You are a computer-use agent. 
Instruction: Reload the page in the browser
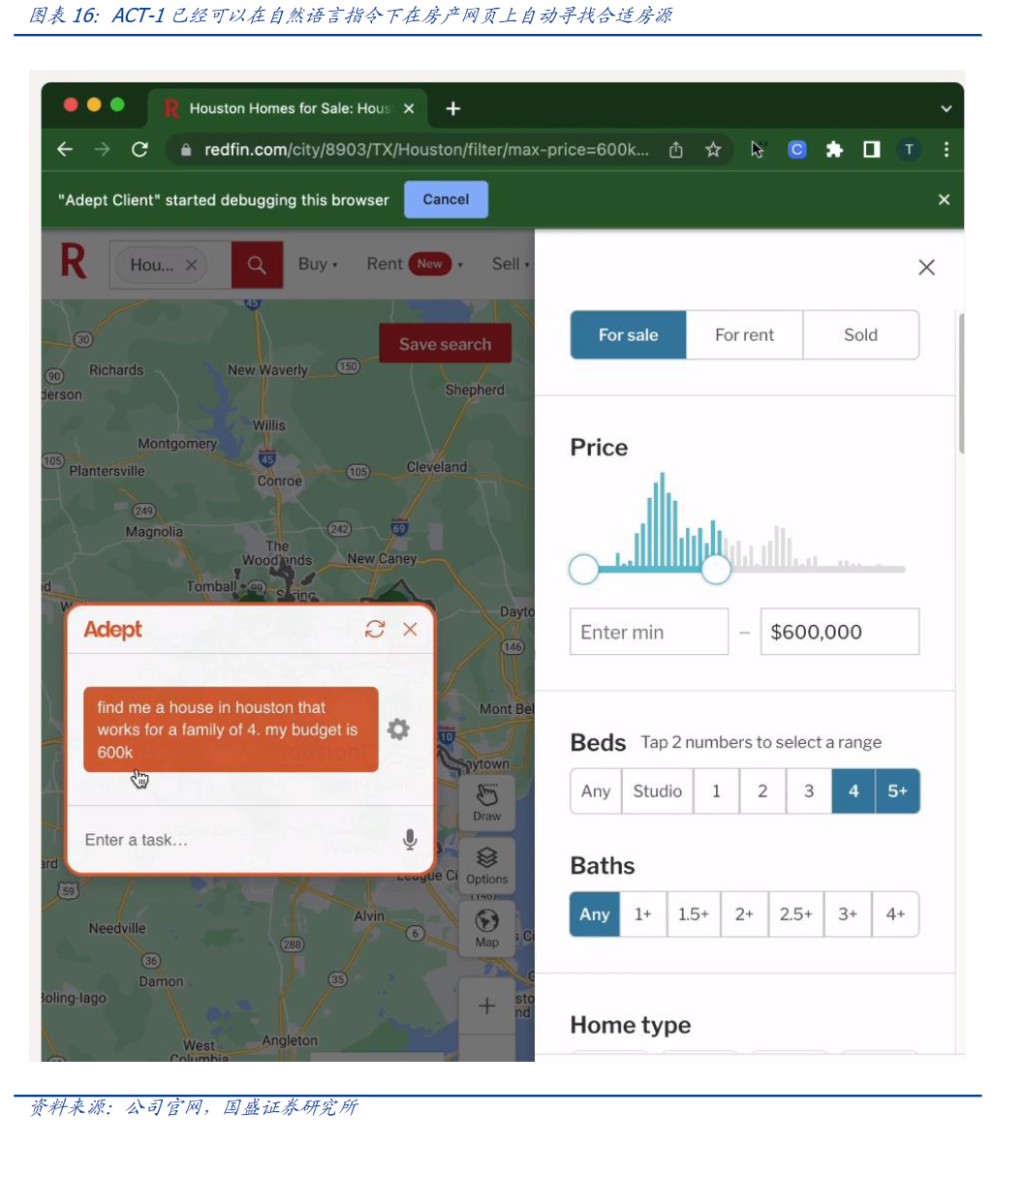pyautogui.click(x=140, y=150)
